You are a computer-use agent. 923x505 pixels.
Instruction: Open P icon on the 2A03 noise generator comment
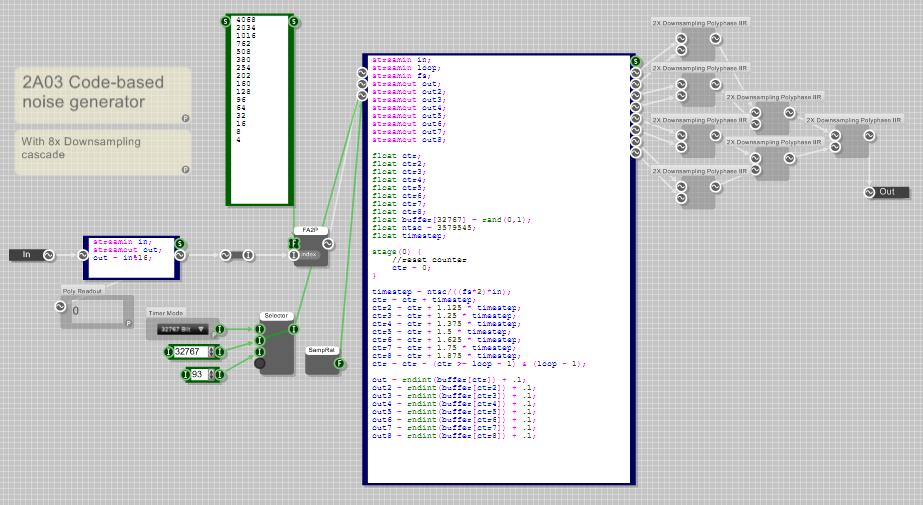(x=185, y=118)
